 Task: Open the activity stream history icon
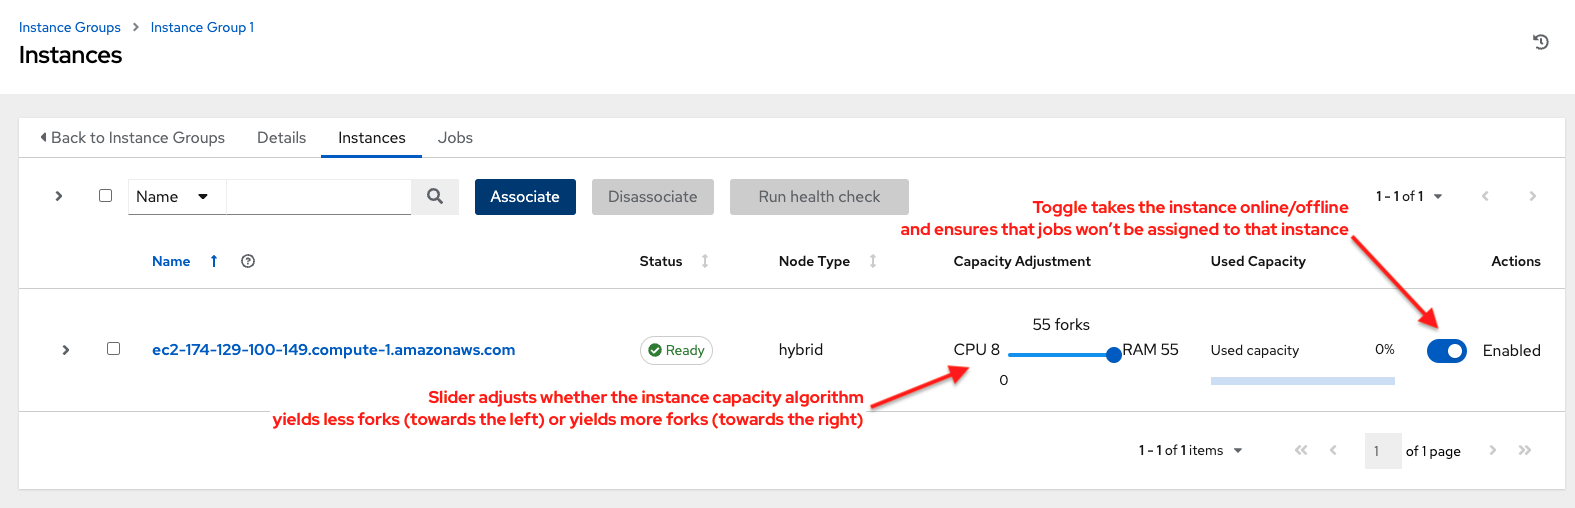1541,42
